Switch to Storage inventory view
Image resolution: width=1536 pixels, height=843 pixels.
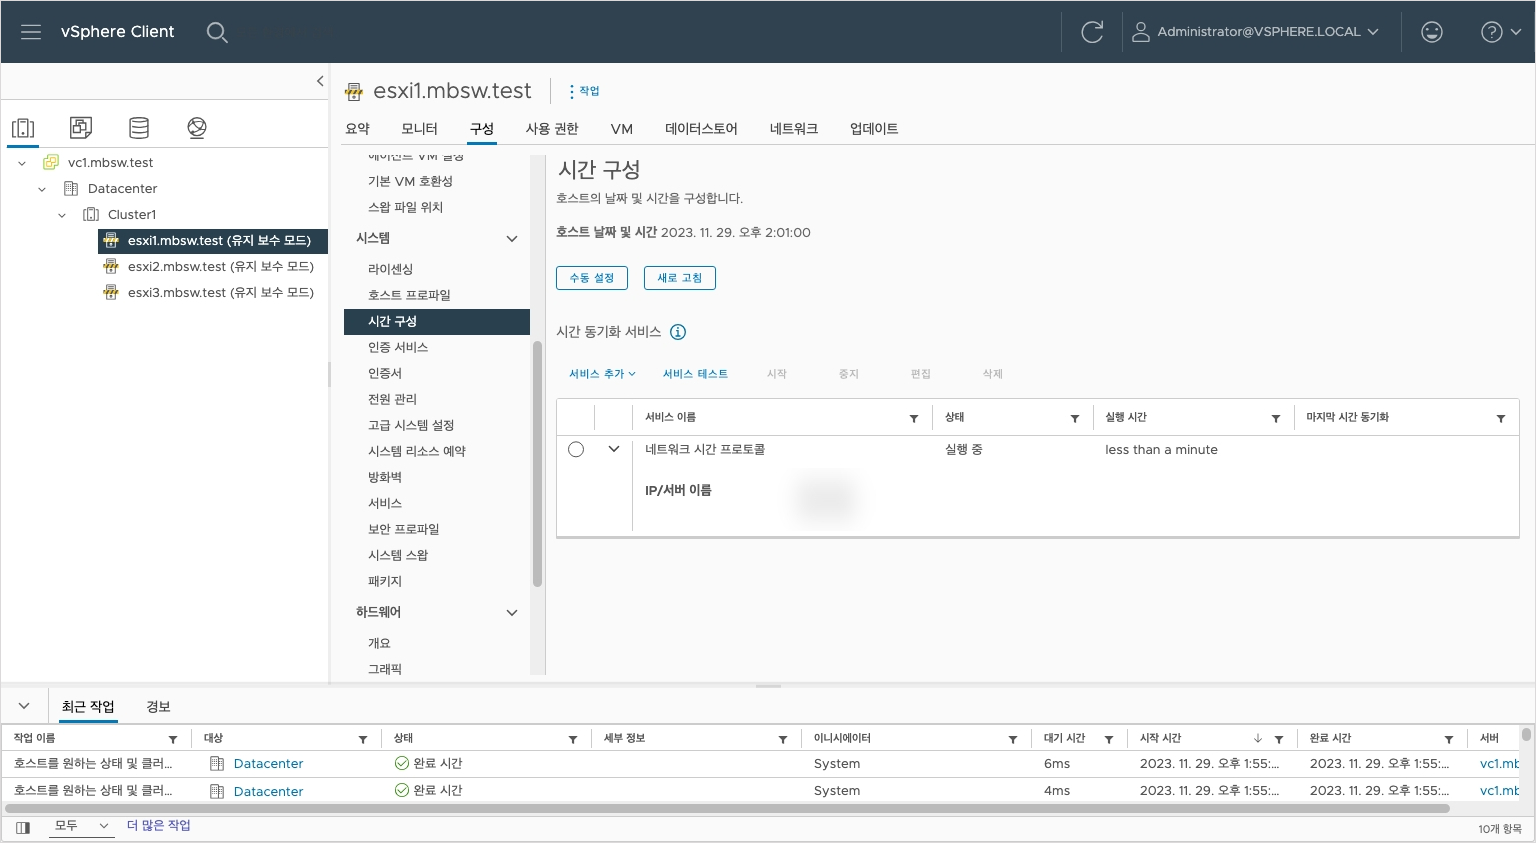click(139, 127)
